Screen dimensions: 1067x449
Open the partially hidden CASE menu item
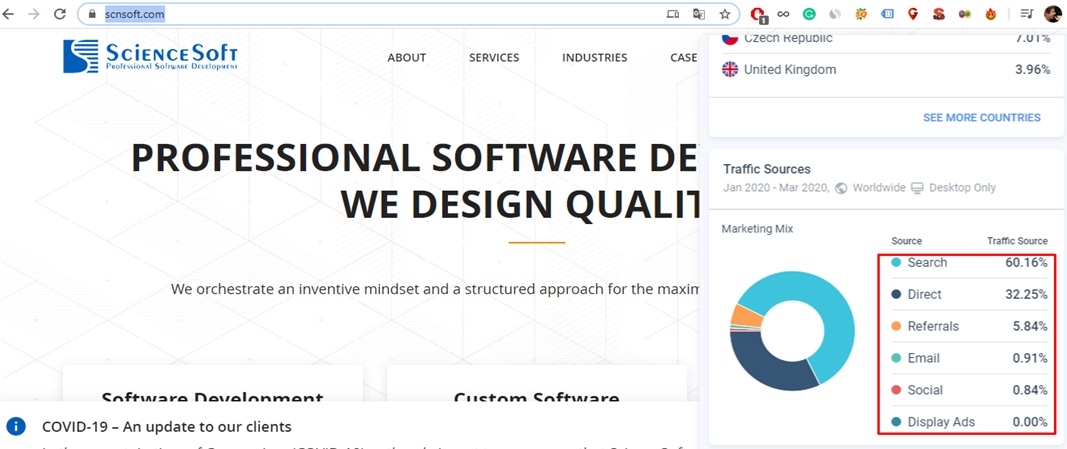(684, 58)
